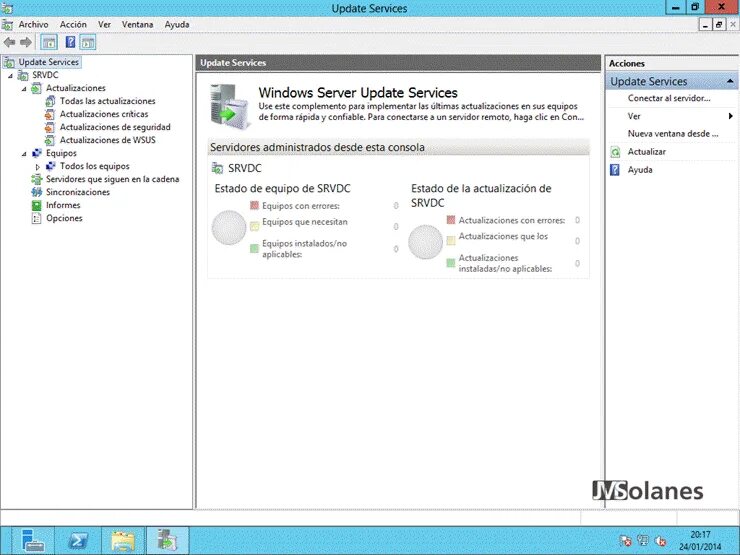Click the Actualizaciones críticas icon
The width and height of the screenshot is (740, 555).
pyautogui.click(x=50, y=114)
